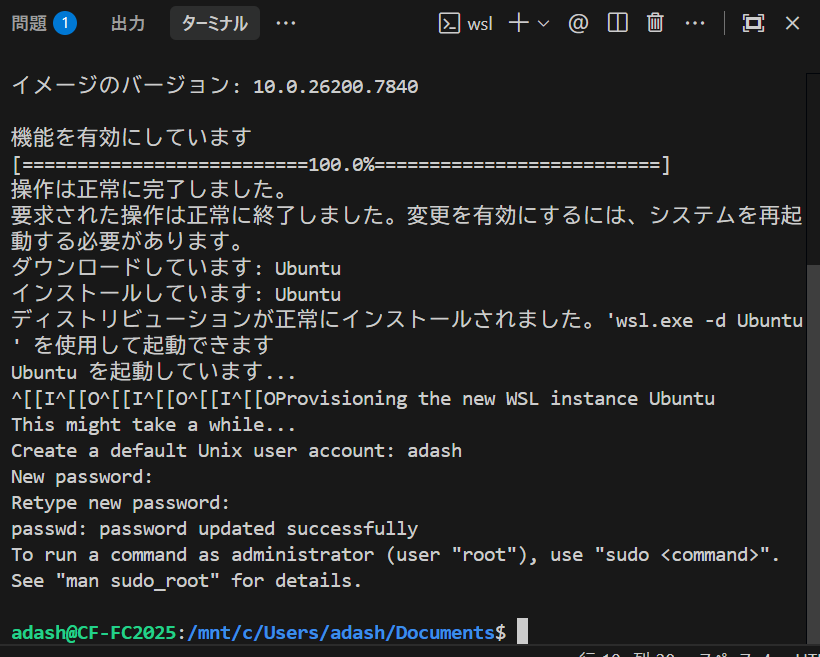Switch to the 出力 (Output) tab

[x=127, y=23]
